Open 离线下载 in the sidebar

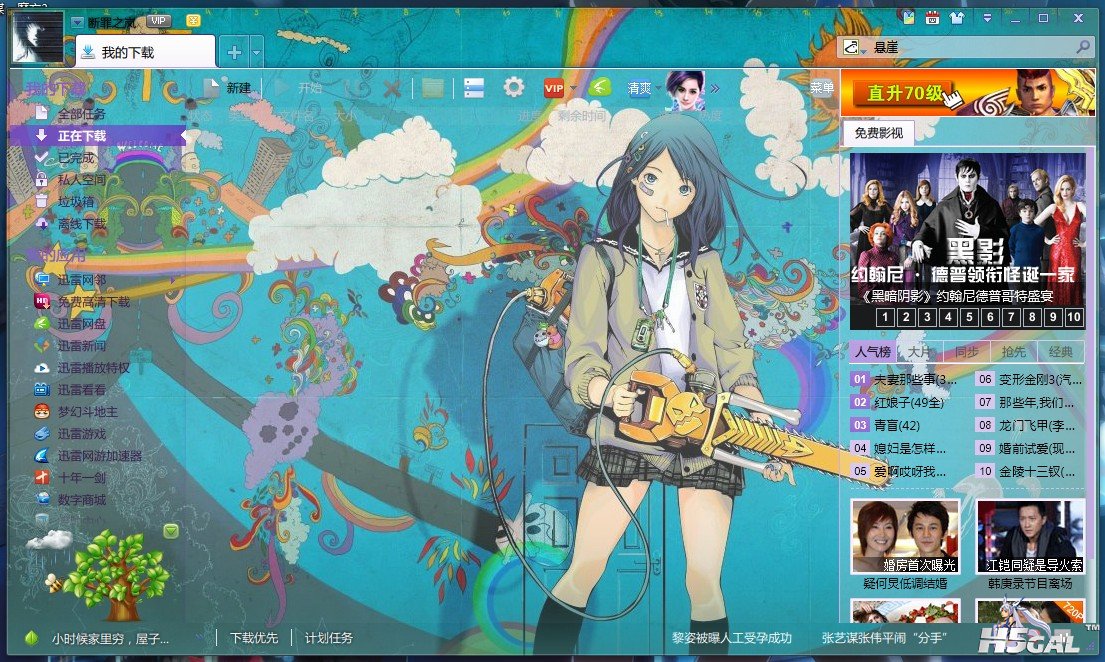81,223
